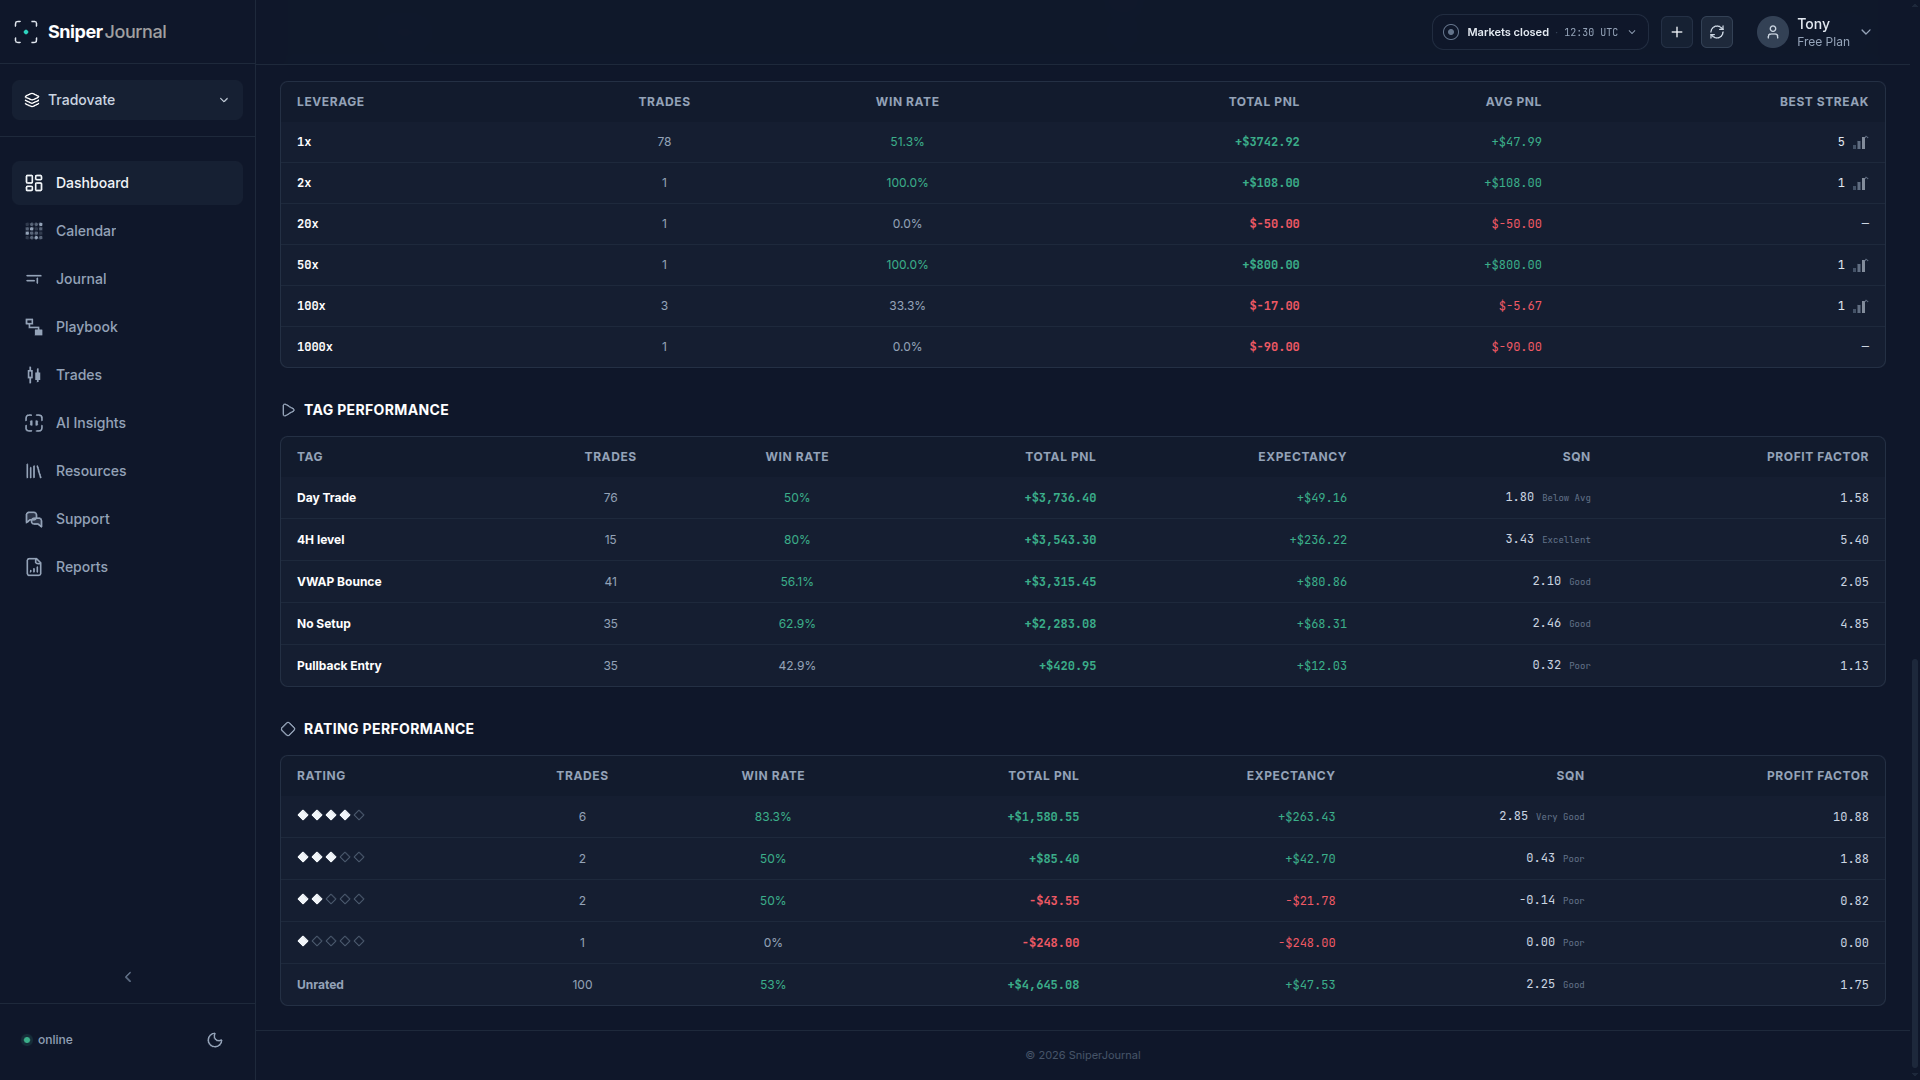Image resolution: width=1920 pixels, height=1080 pixels.
Task: Click streak chart icon in 2x row
Action: (x=1860, y=184)
